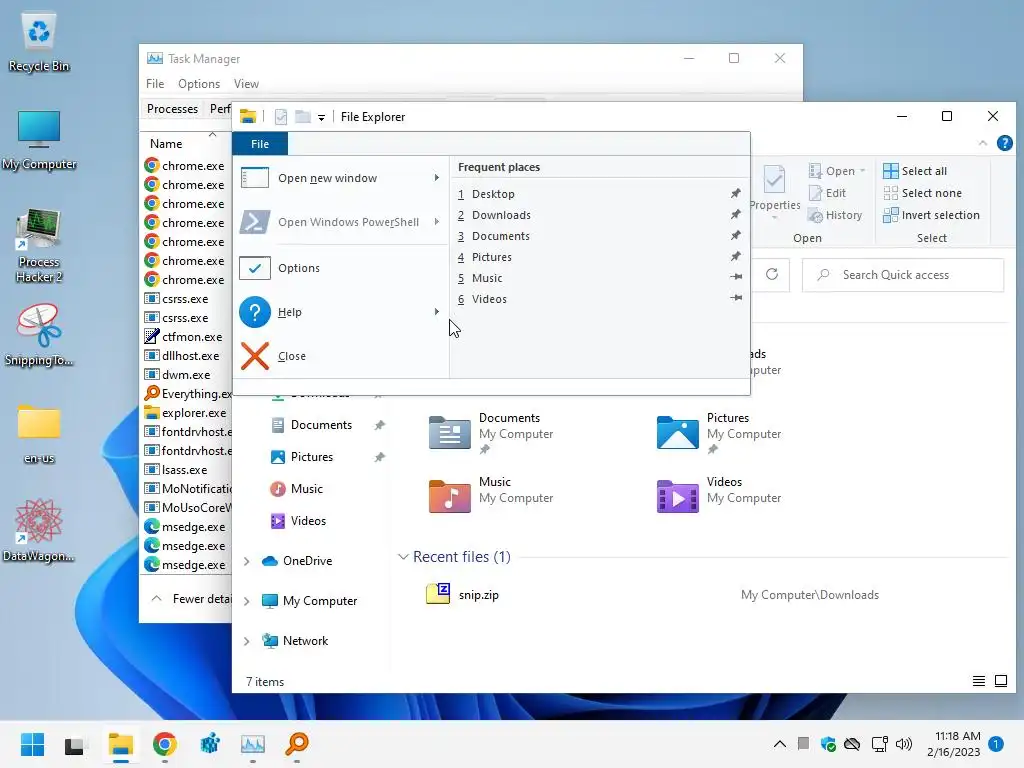Click the Task Manager taskbar icon

[x=253, y=744]
